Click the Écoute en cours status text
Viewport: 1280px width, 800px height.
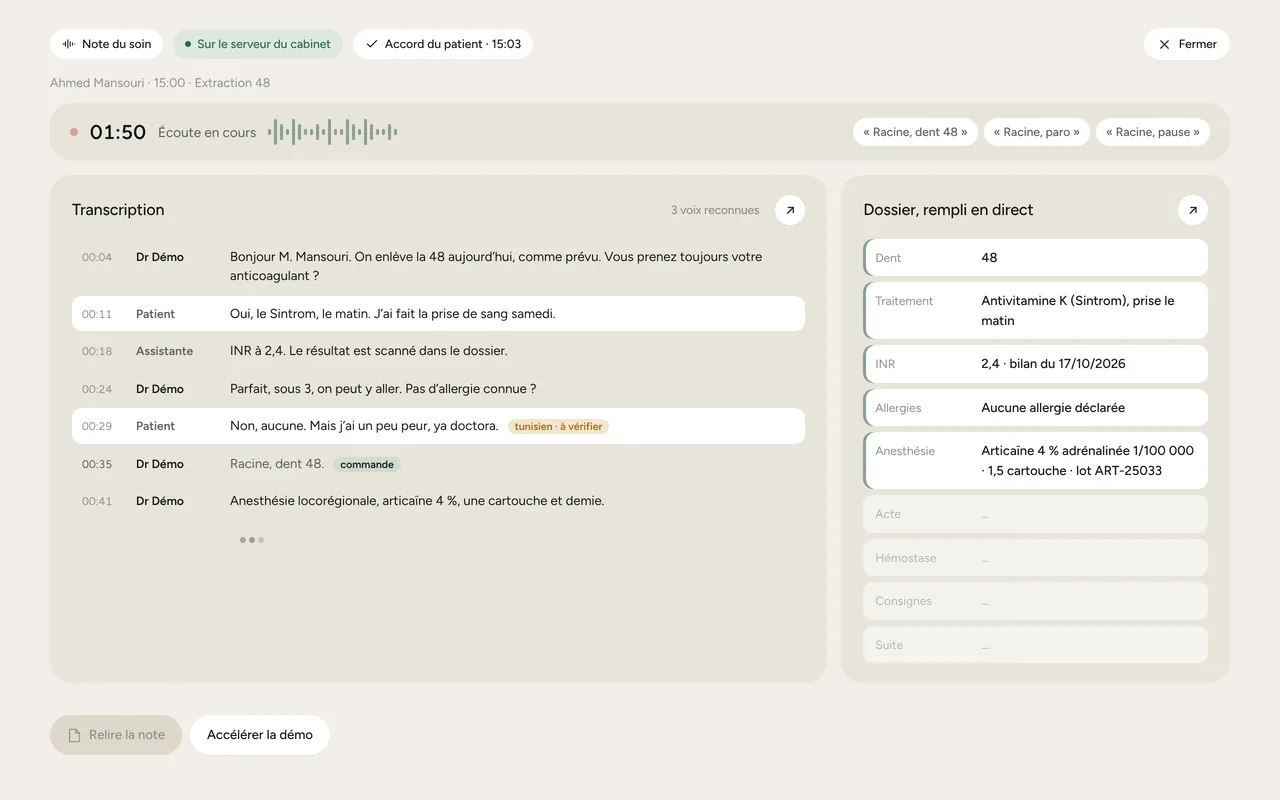[207, 132]
